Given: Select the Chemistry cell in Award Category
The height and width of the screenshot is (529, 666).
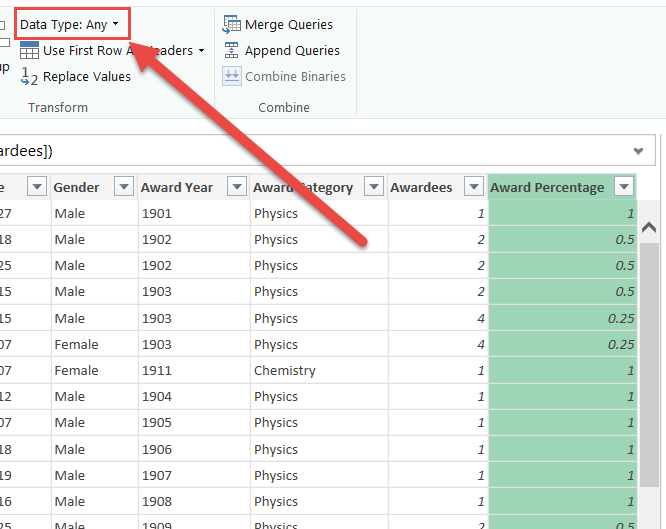Looking at the screenshot, I should [x=285, y=370].
